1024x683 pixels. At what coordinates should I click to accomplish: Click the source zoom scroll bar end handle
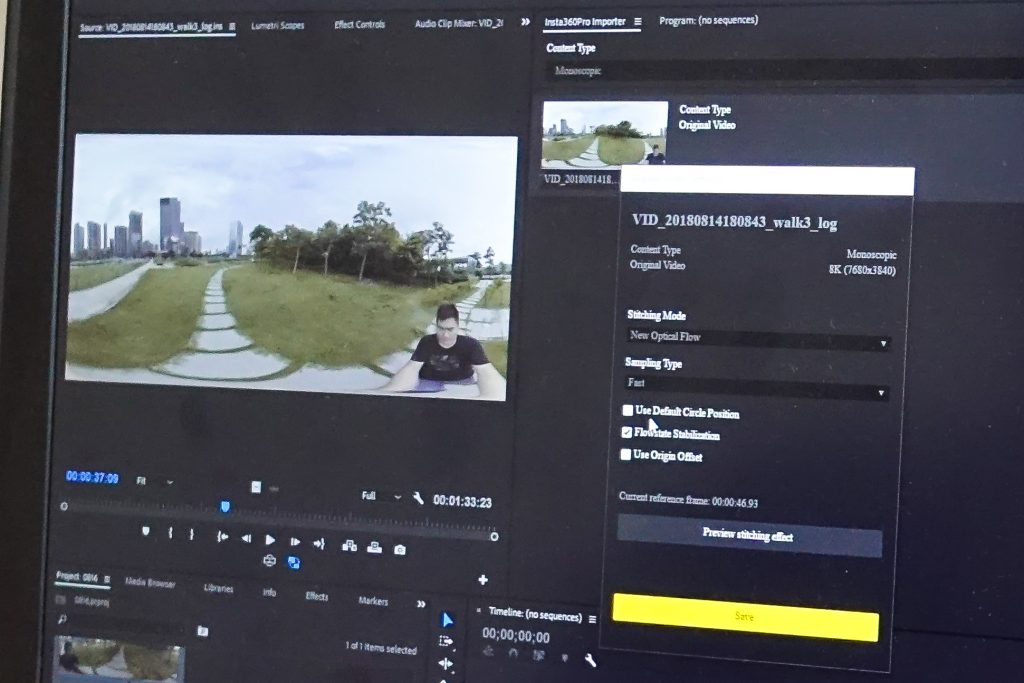tap(494, 536)
